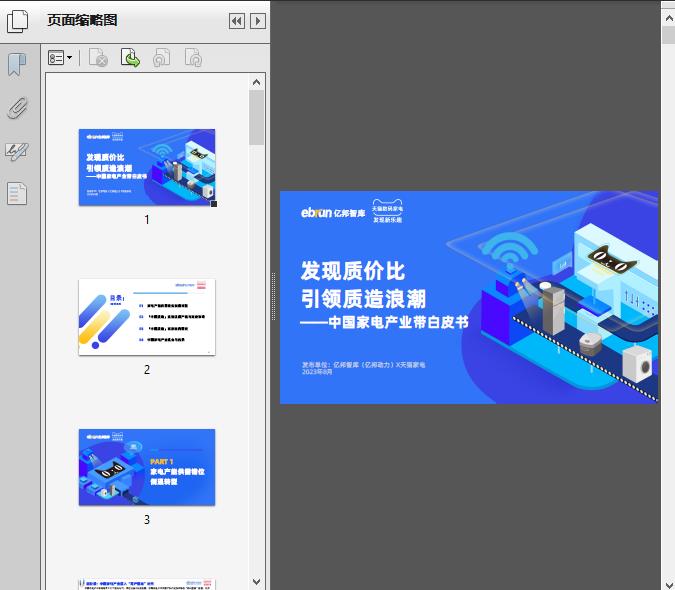This screenshot has width=675, height=590.
Task: Open the Signatures panel
Action: point(17,151)
